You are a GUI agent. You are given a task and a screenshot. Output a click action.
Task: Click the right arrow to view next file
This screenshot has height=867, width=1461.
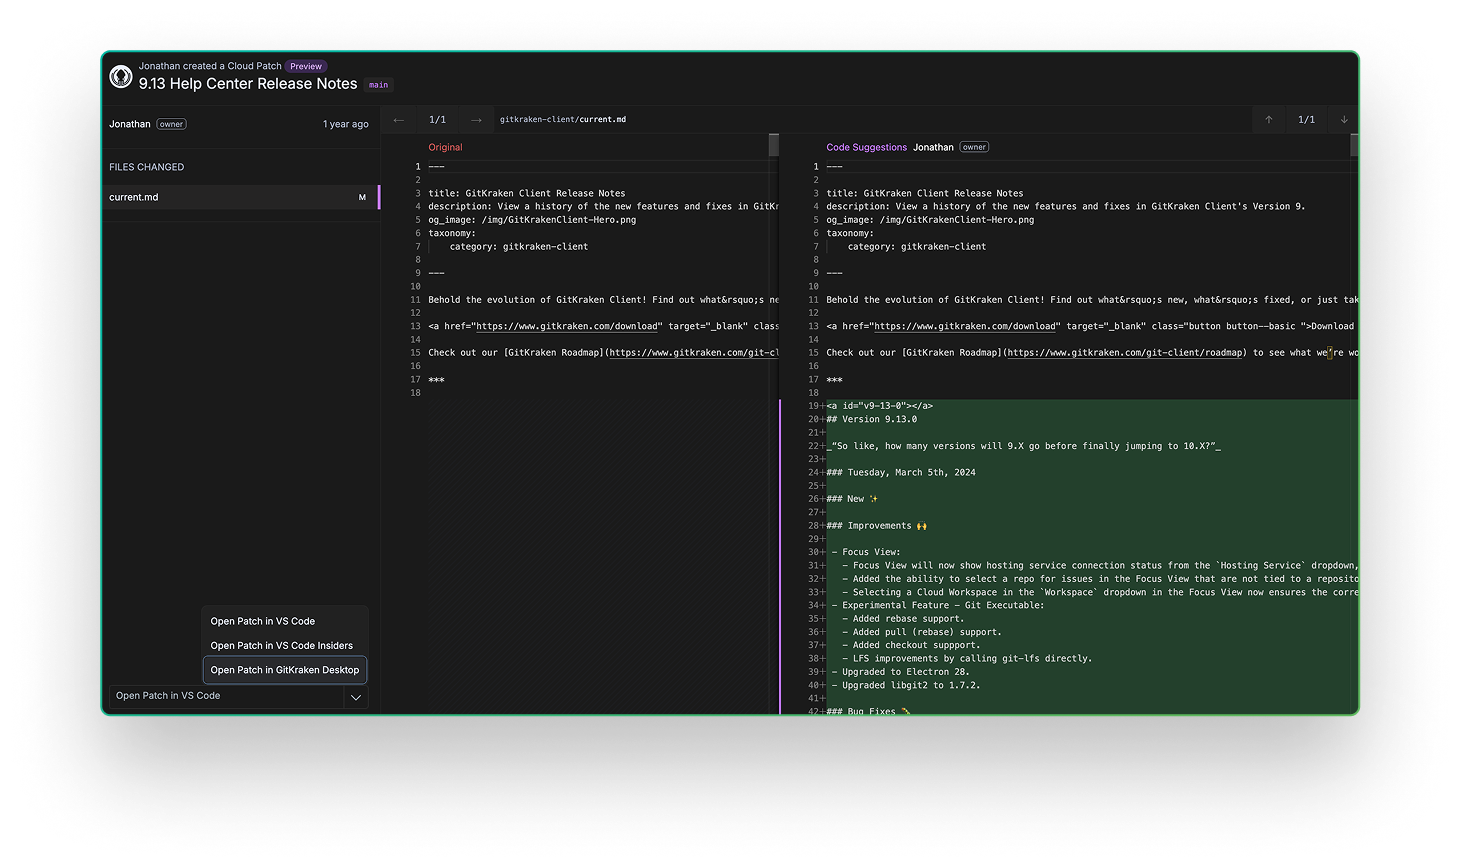[477, 119]
